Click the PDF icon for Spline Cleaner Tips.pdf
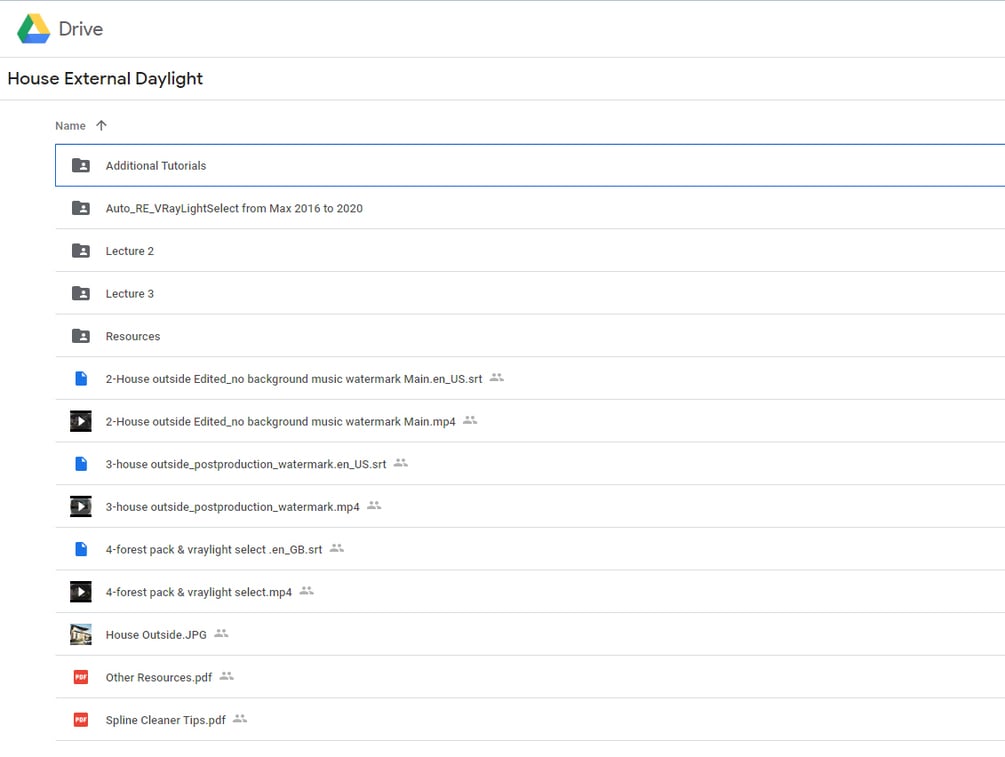 click(x=81, y=720)
